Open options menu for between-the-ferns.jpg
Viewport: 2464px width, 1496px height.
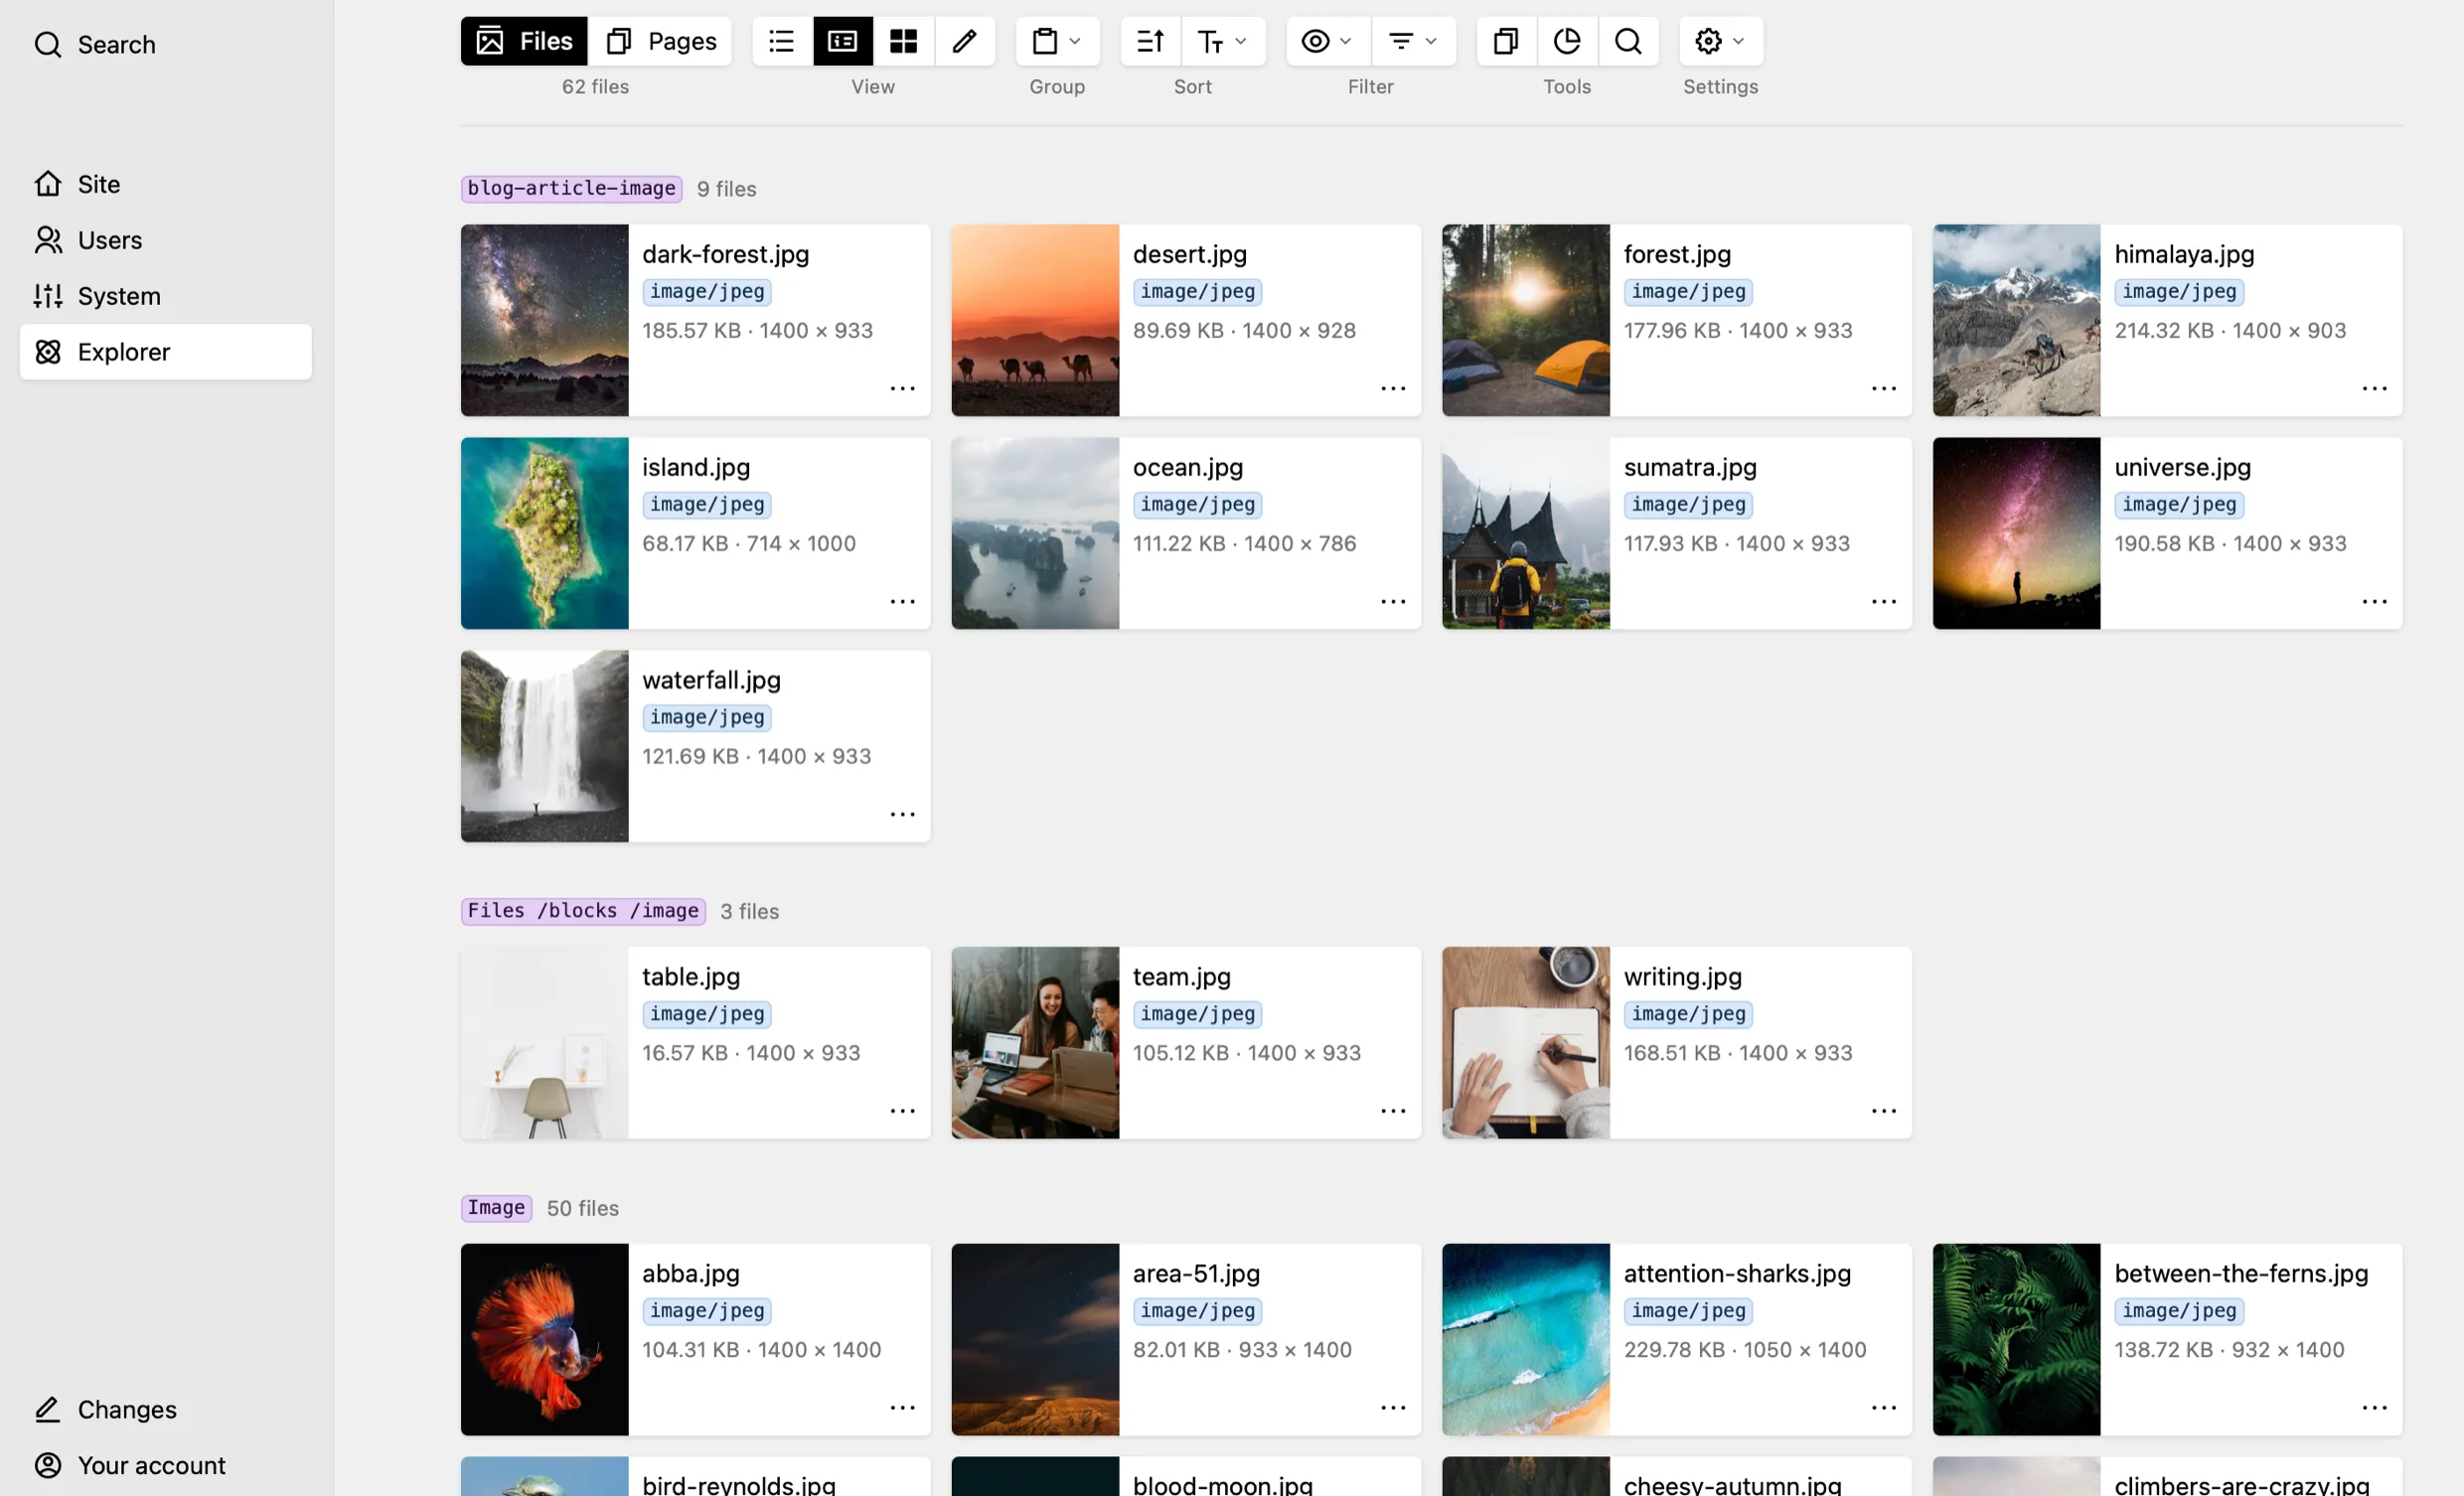(x=2375, y=1408)
